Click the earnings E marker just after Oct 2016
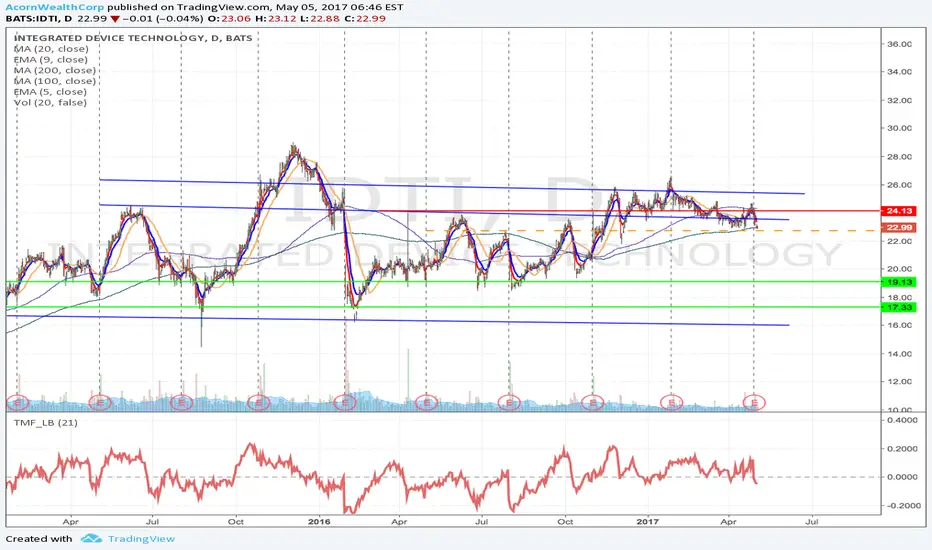Screen dimensions: 932x550 click(x=593, y=403)
